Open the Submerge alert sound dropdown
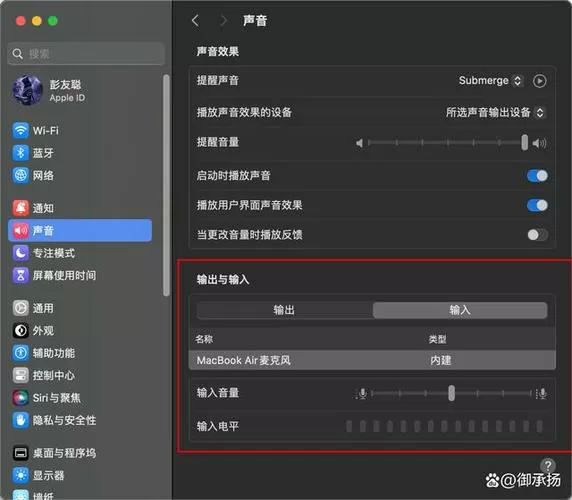572x500 pixels. [491, 81]
